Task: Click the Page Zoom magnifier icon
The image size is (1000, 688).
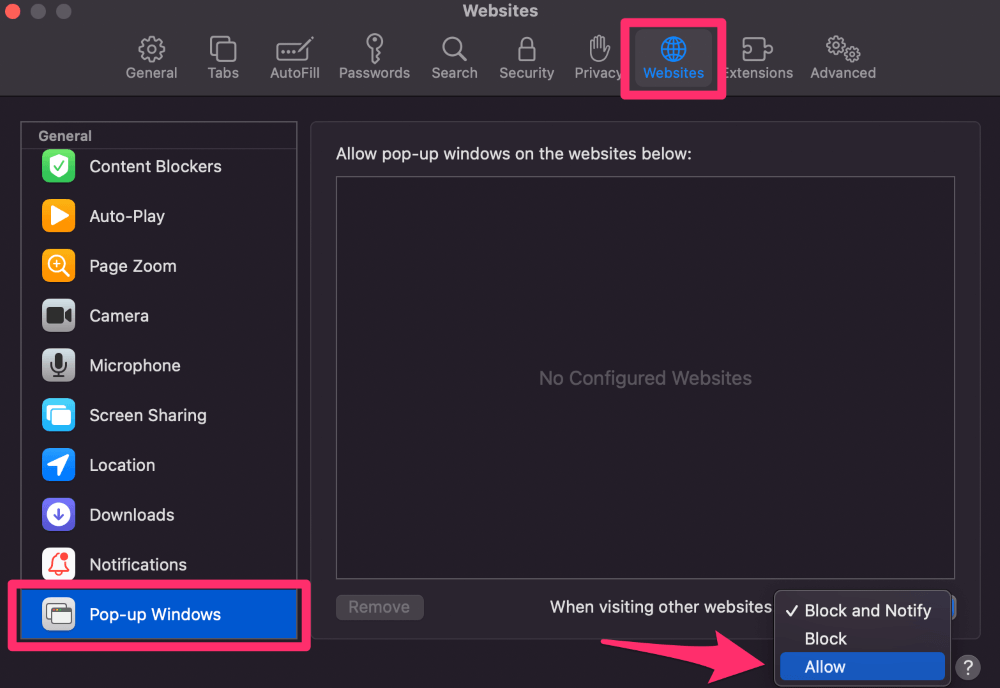Action: (x=59, y=265)
